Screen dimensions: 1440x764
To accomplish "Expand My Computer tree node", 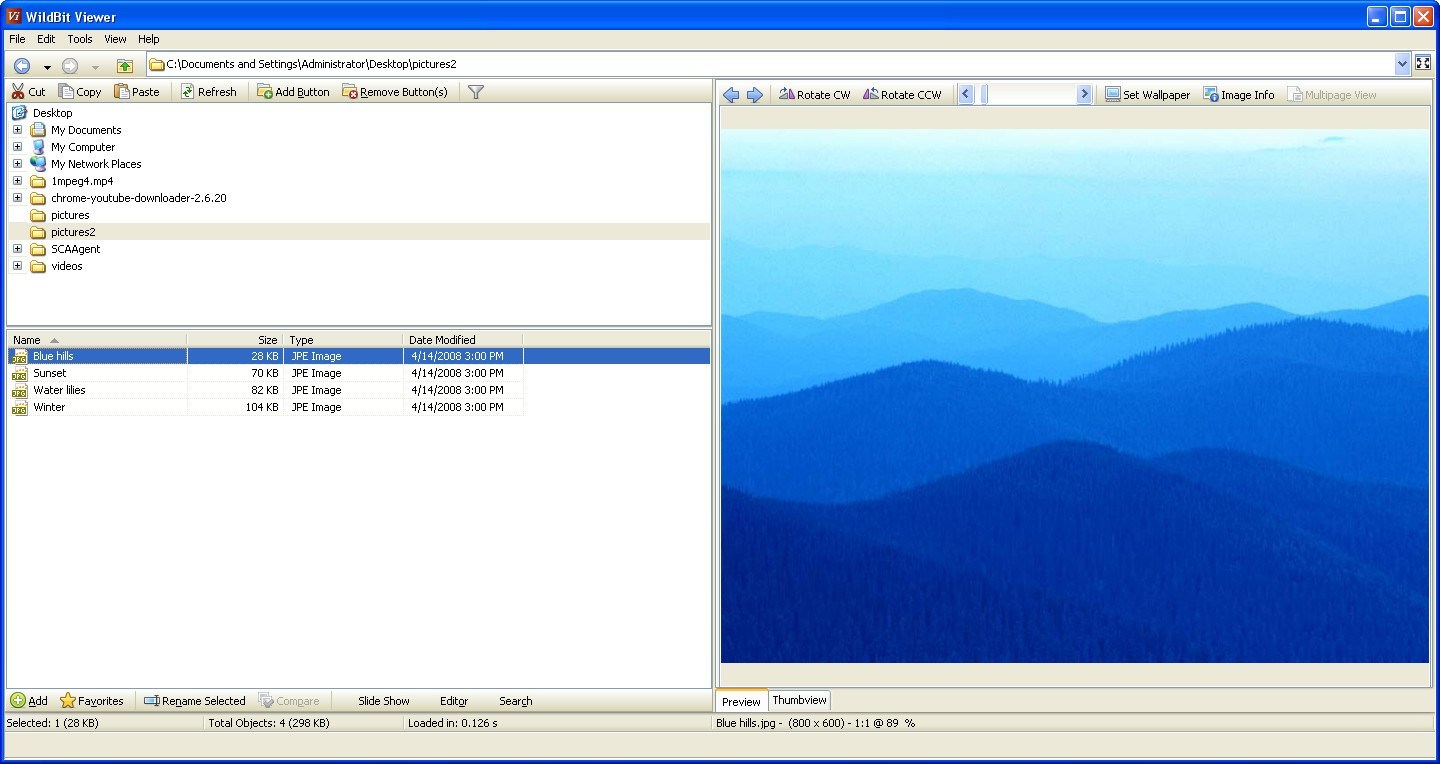I will click(17, 147).
